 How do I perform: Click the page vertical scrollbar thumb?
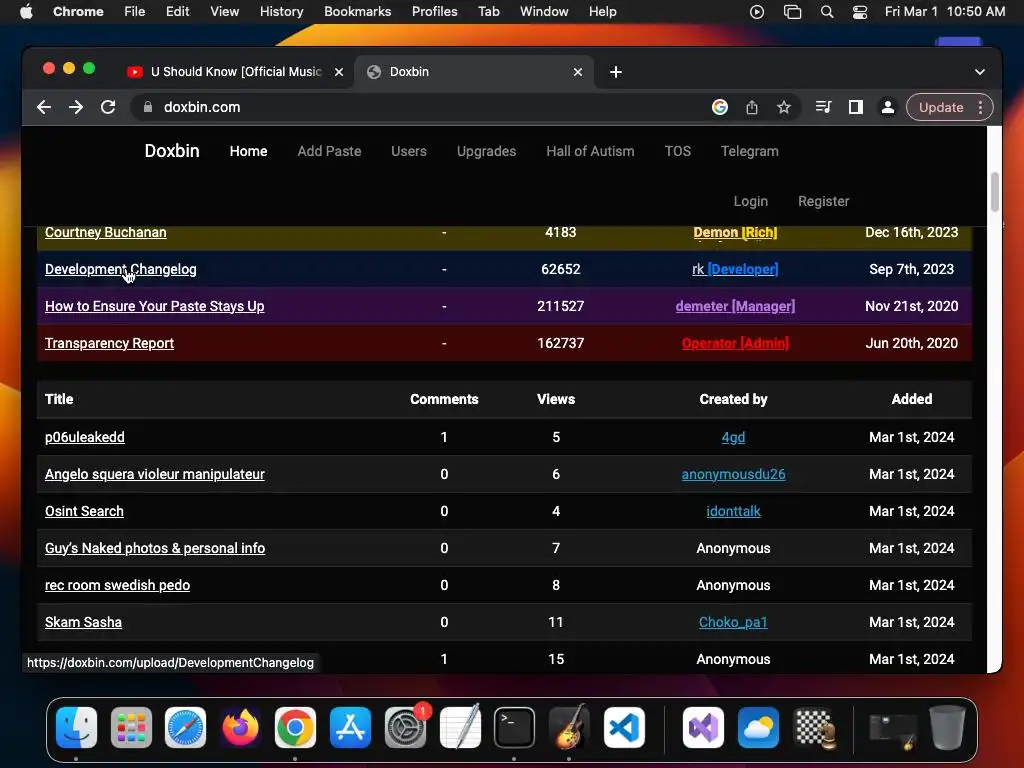(x=995, y=191)
